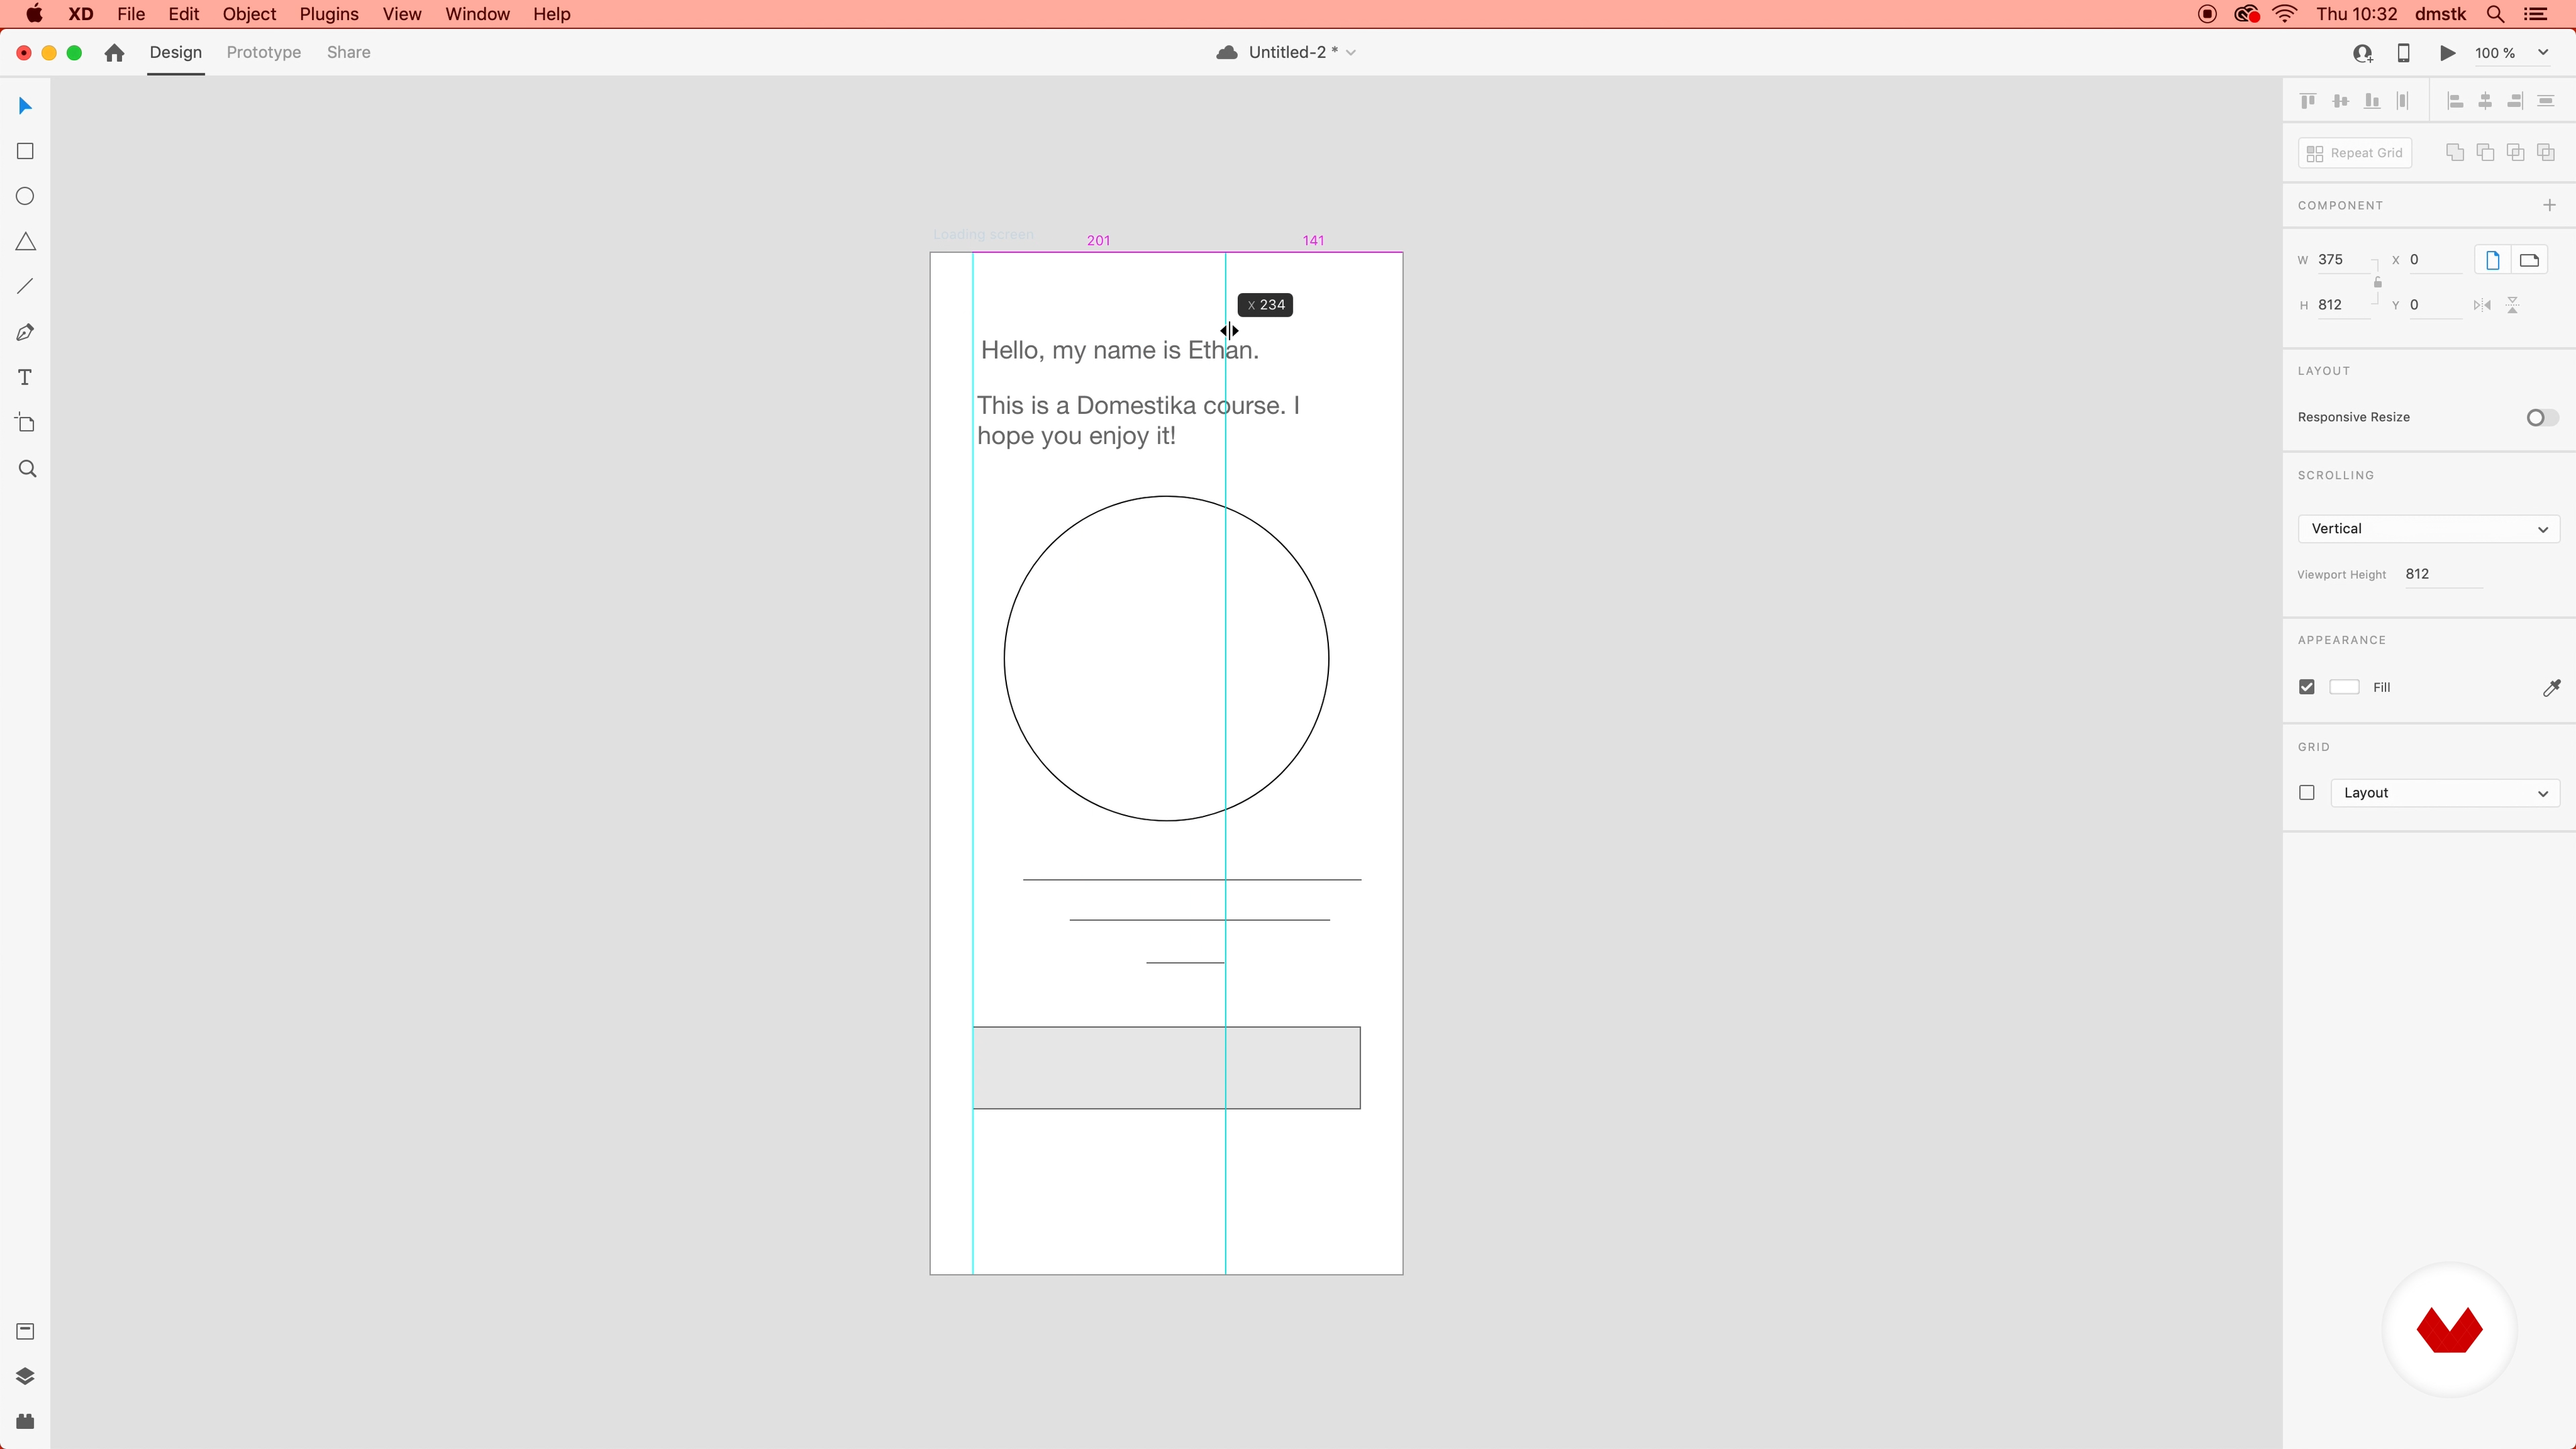
Task: Open the File menu
Action: [x=131, y=14]
